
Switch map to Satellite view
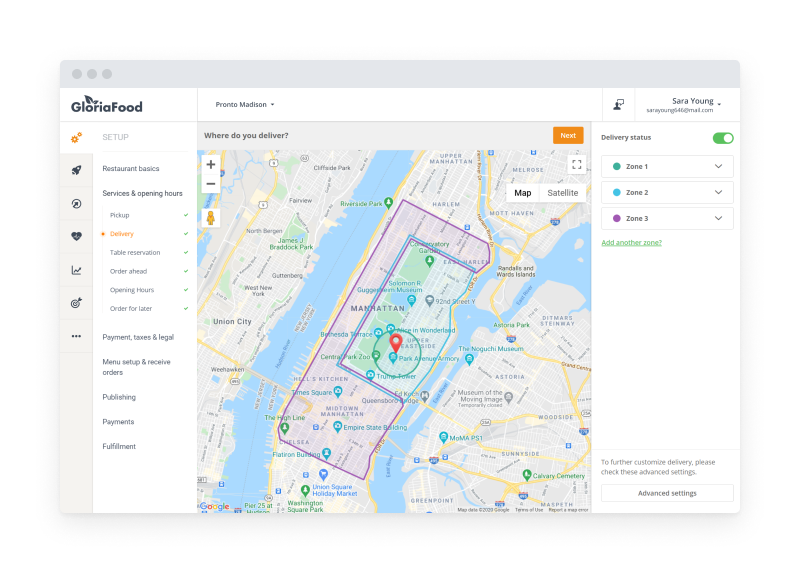click(x=563, y=193)
